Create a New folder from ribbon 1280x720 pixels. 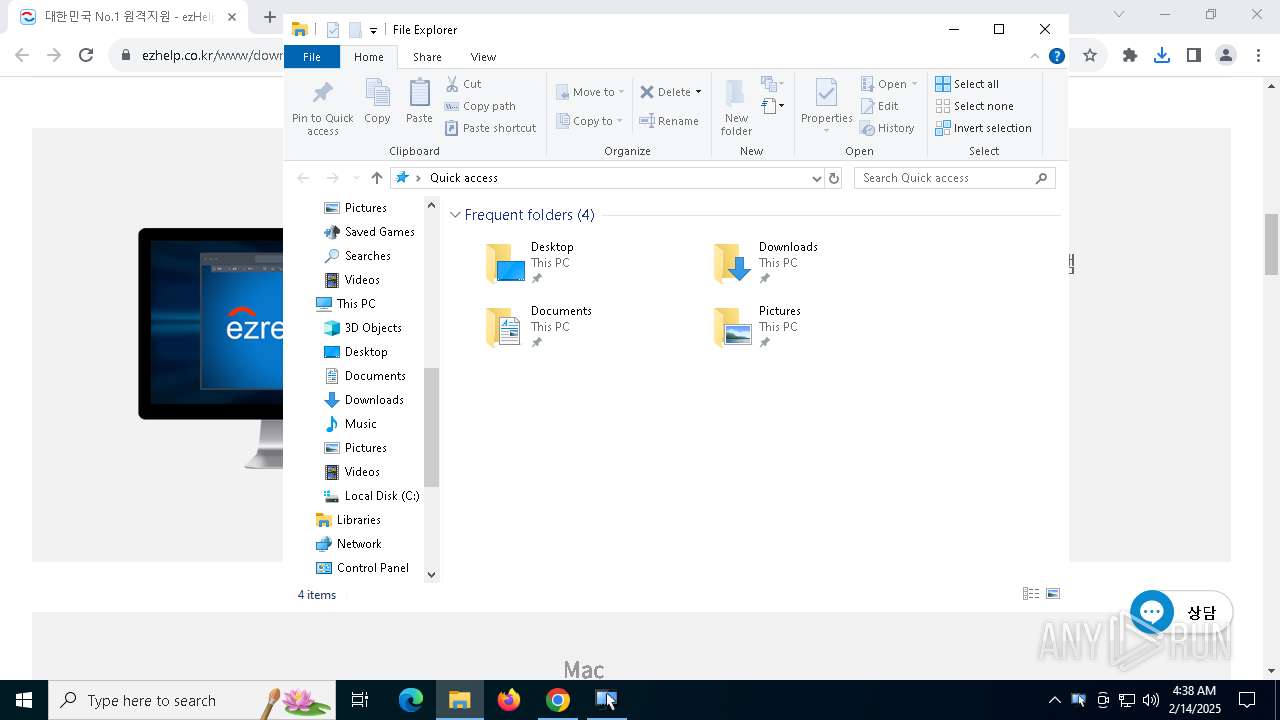736,107
